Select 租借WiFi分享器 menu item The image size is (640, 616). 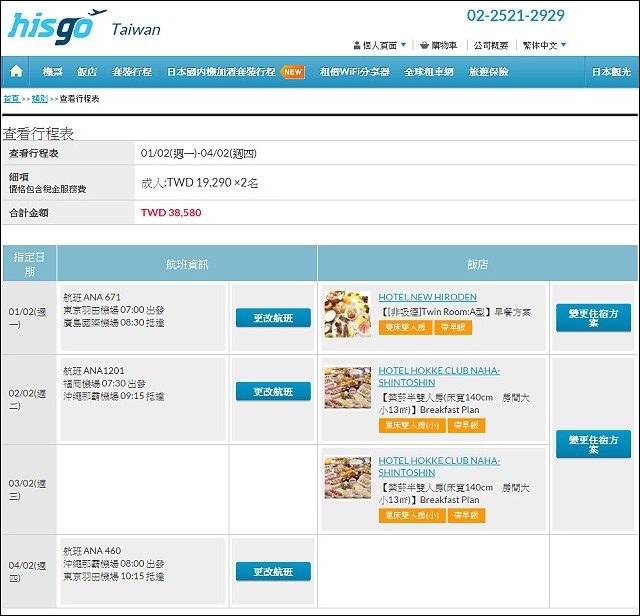[x=354, y=72]
